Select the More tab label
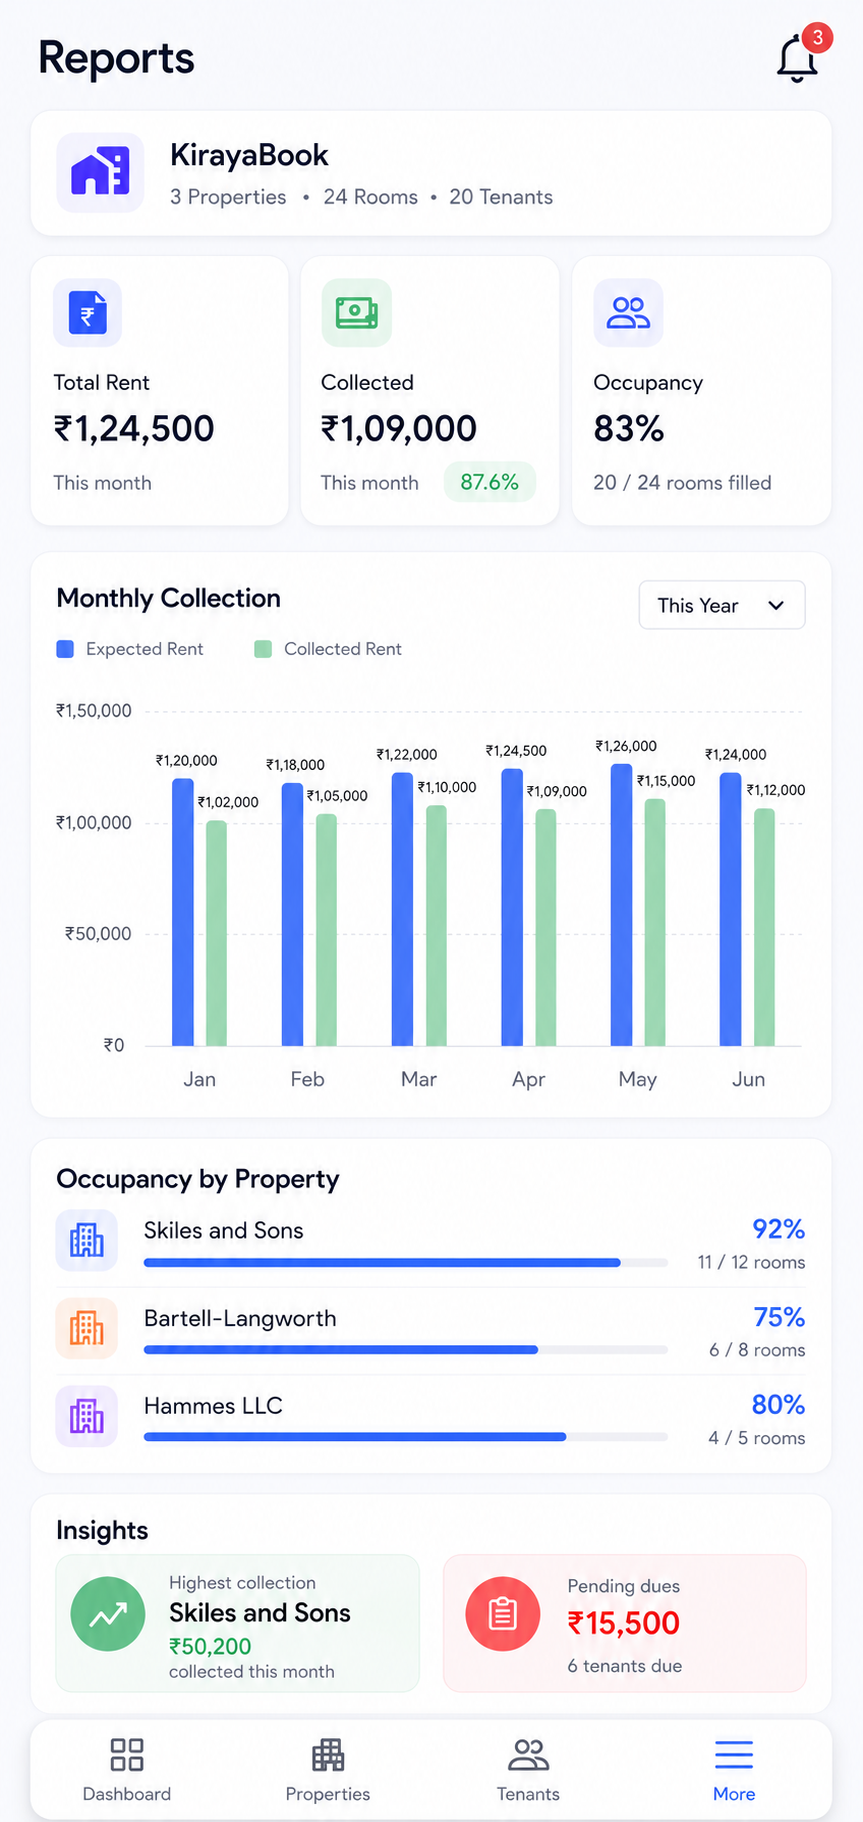The height and width of the screenshot is (1822, 863). [x=734, y=1794]
